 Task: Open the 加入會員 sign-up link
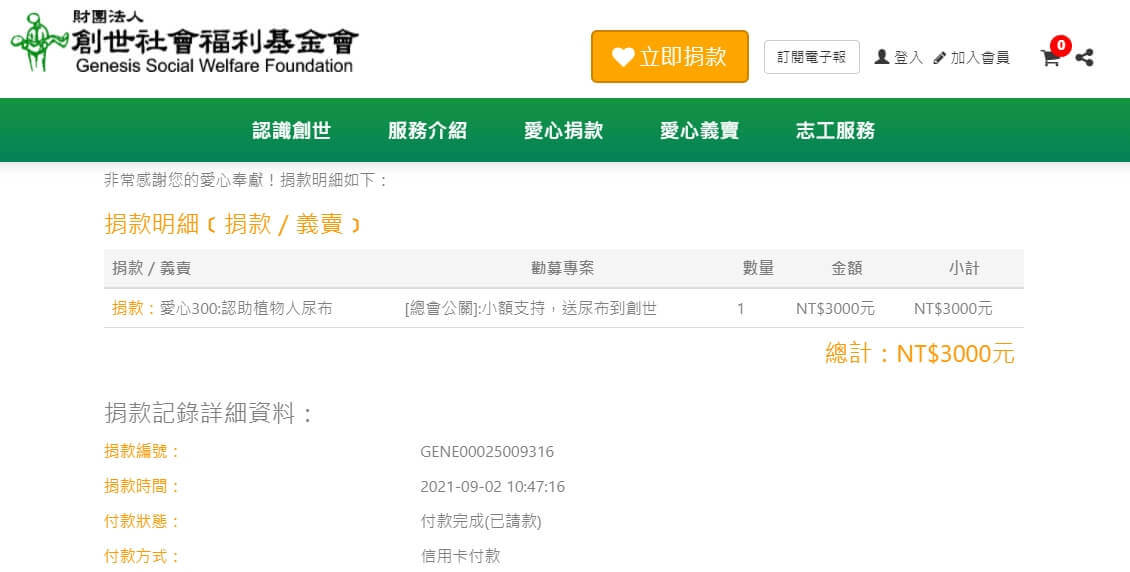coord(980,58)
